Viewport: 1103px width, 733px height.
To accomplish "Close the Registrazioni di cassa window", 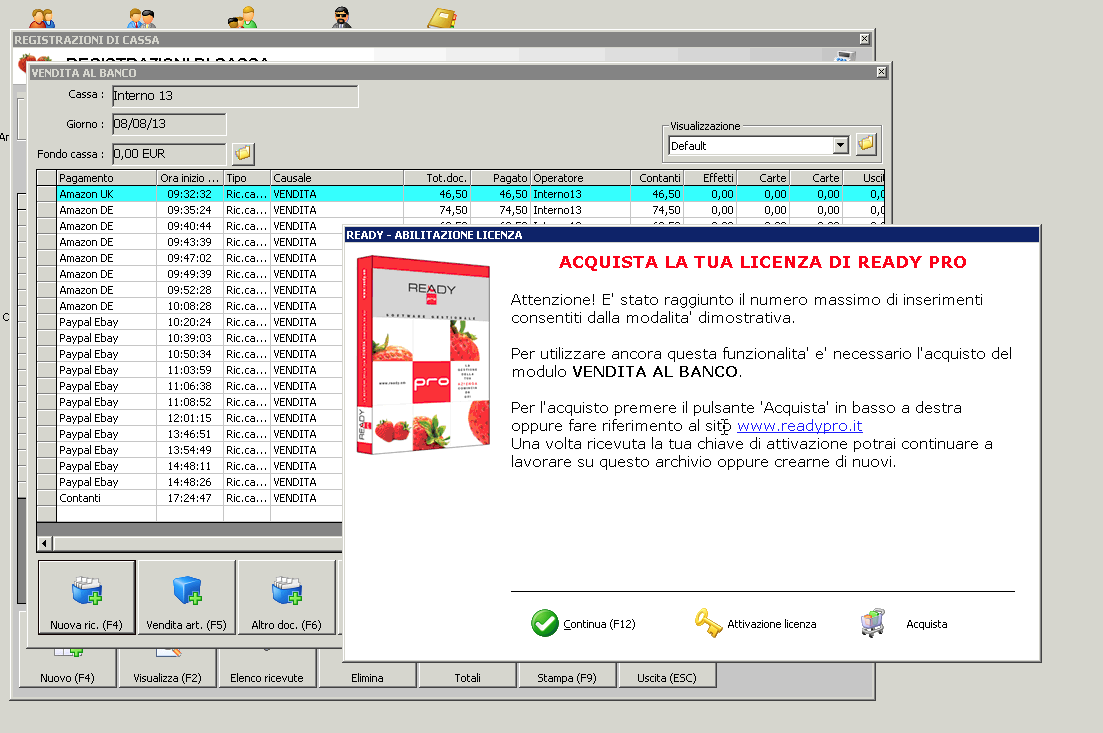I will pos(865,39).
